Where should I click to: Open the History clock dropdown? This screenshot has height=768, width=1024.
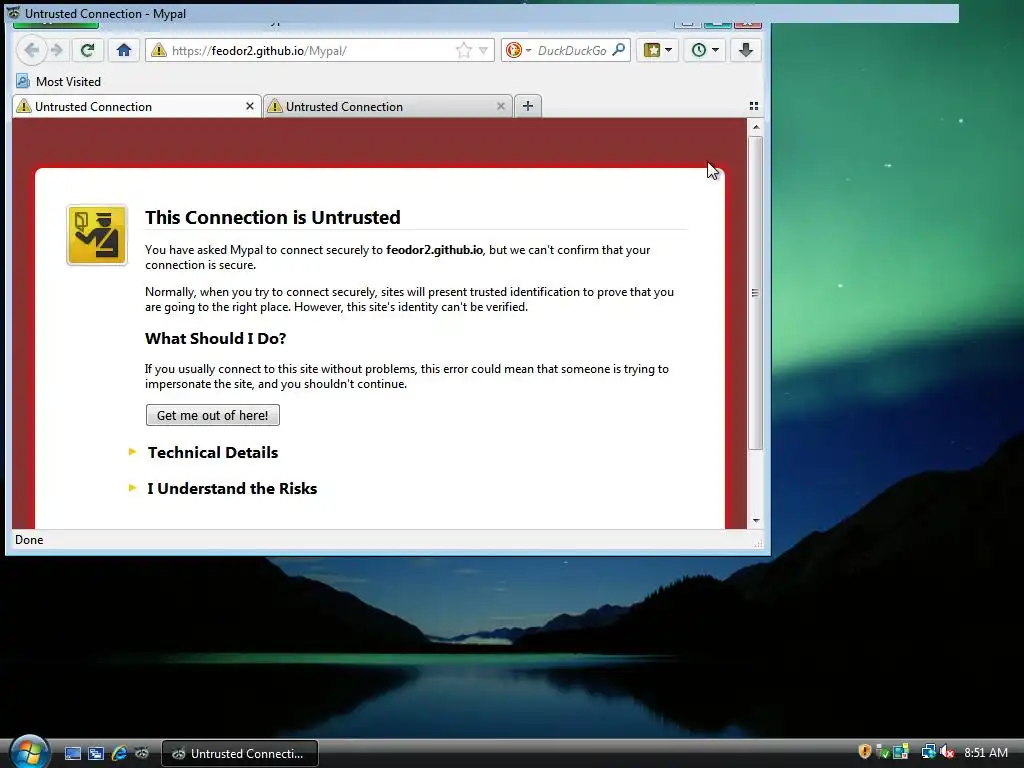tap(705, 50)
